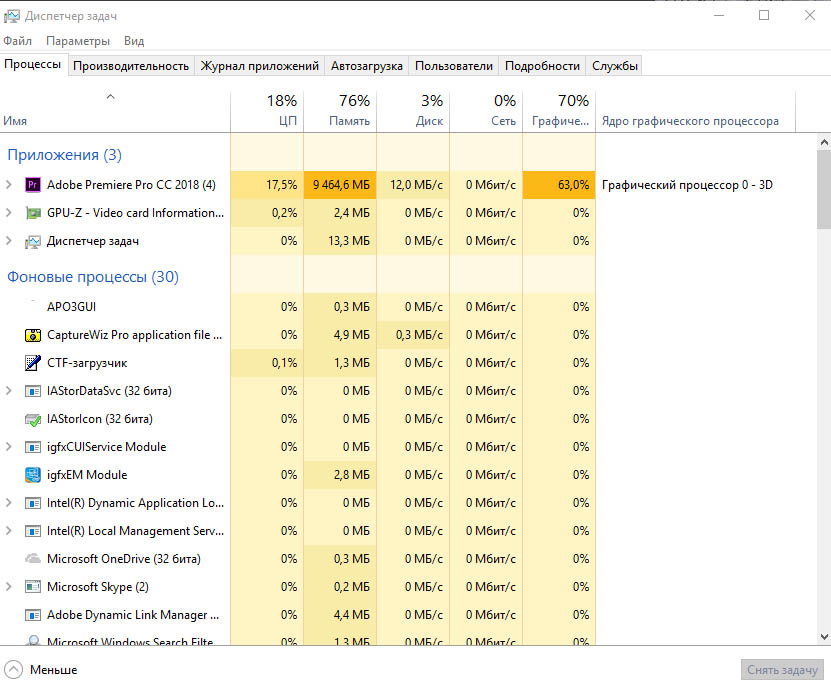The height and width of the screenshot is (684, 831).
Task: Click the CTF-загрузчик pen icon
Action: click(33, 363)
